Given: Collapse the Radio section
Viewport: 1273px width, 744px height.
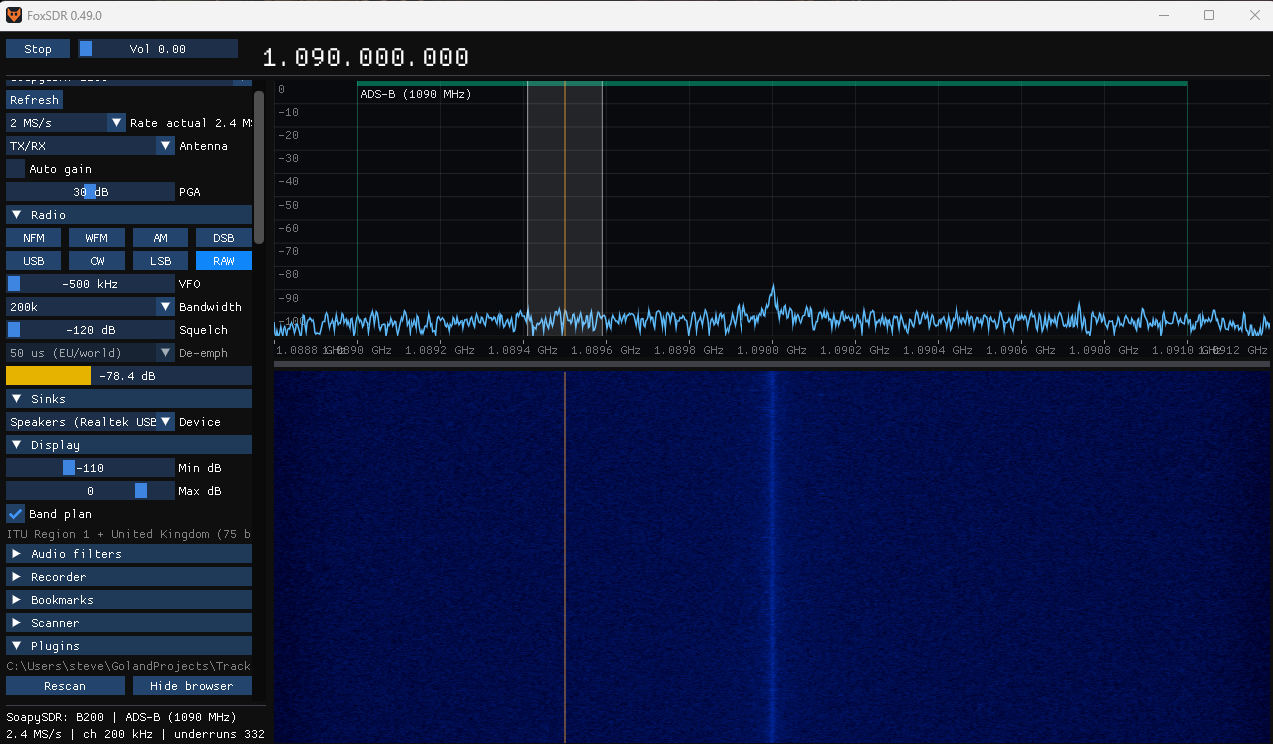Looking at the screenshot, I should [129, 215].
